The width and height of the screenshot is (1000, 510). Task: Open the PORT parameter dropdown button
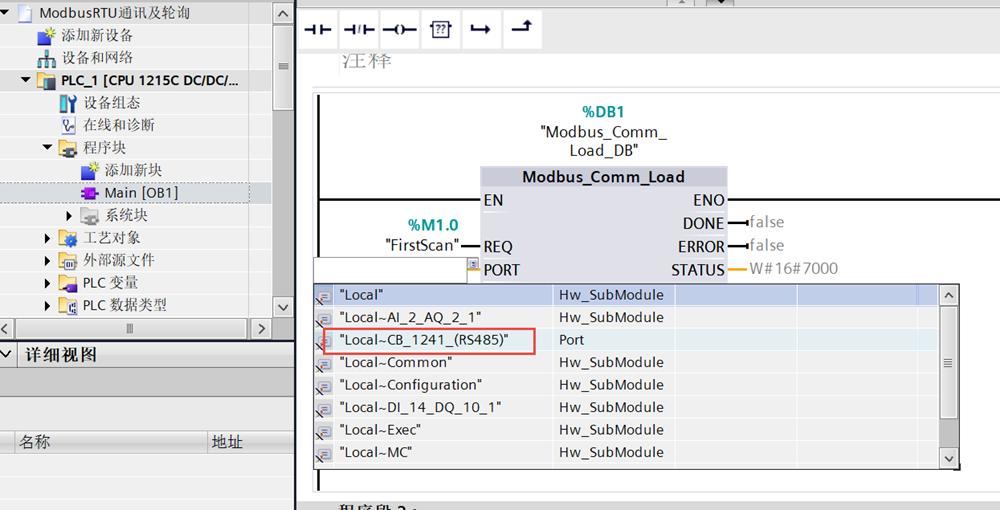473,266
